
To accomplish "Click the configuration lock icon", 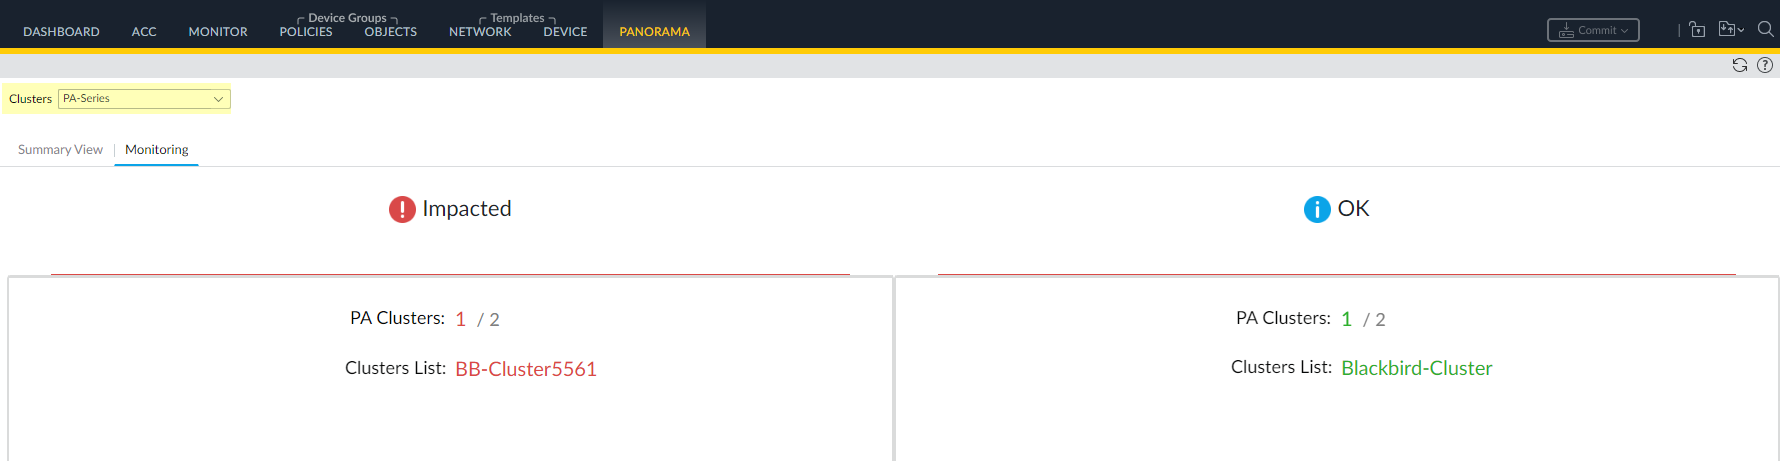I will tap(1697, 30).
